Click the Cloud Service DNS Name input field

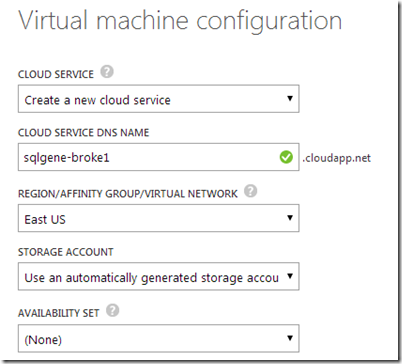159,157
